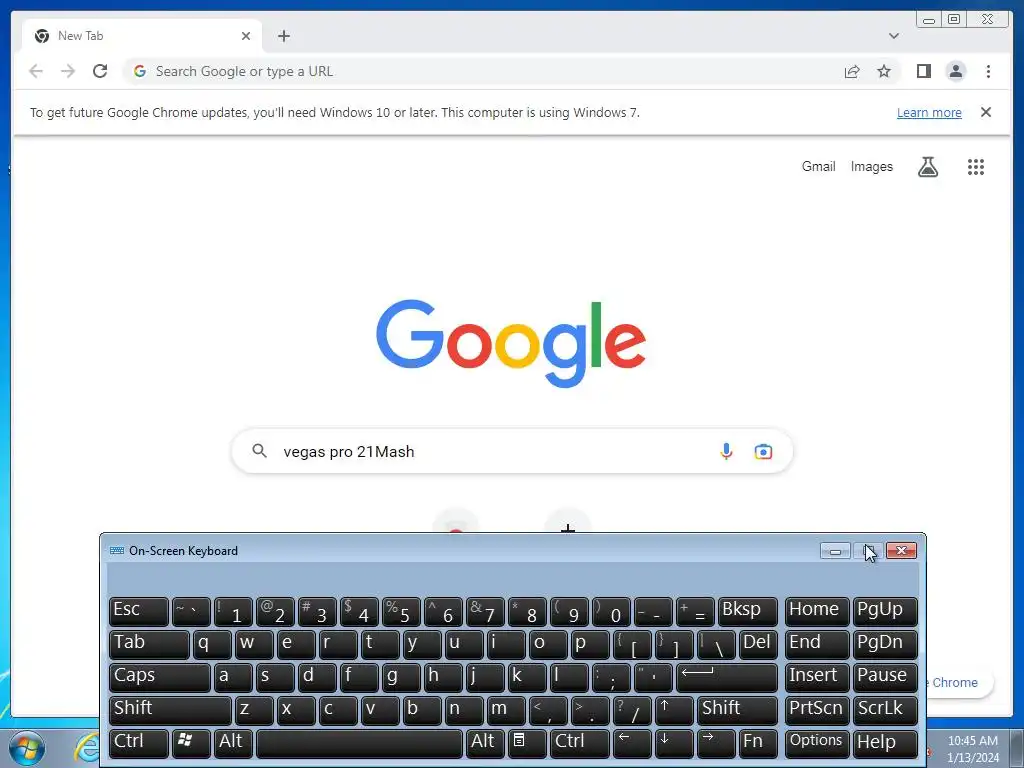This screenshot has height=768, width=1024.
Task: Toggle the left Alt key
Action: click(233, 743)
